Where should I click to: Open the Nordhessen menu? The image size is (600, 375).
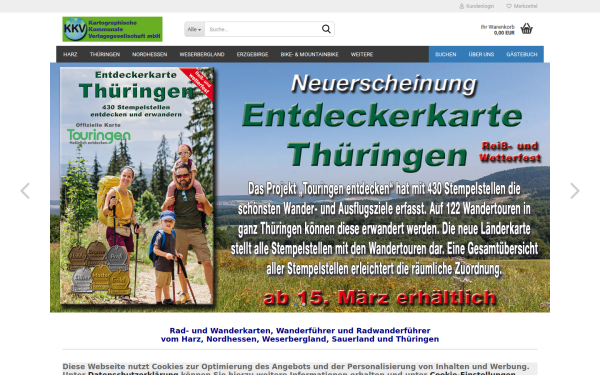coord(150,54)
